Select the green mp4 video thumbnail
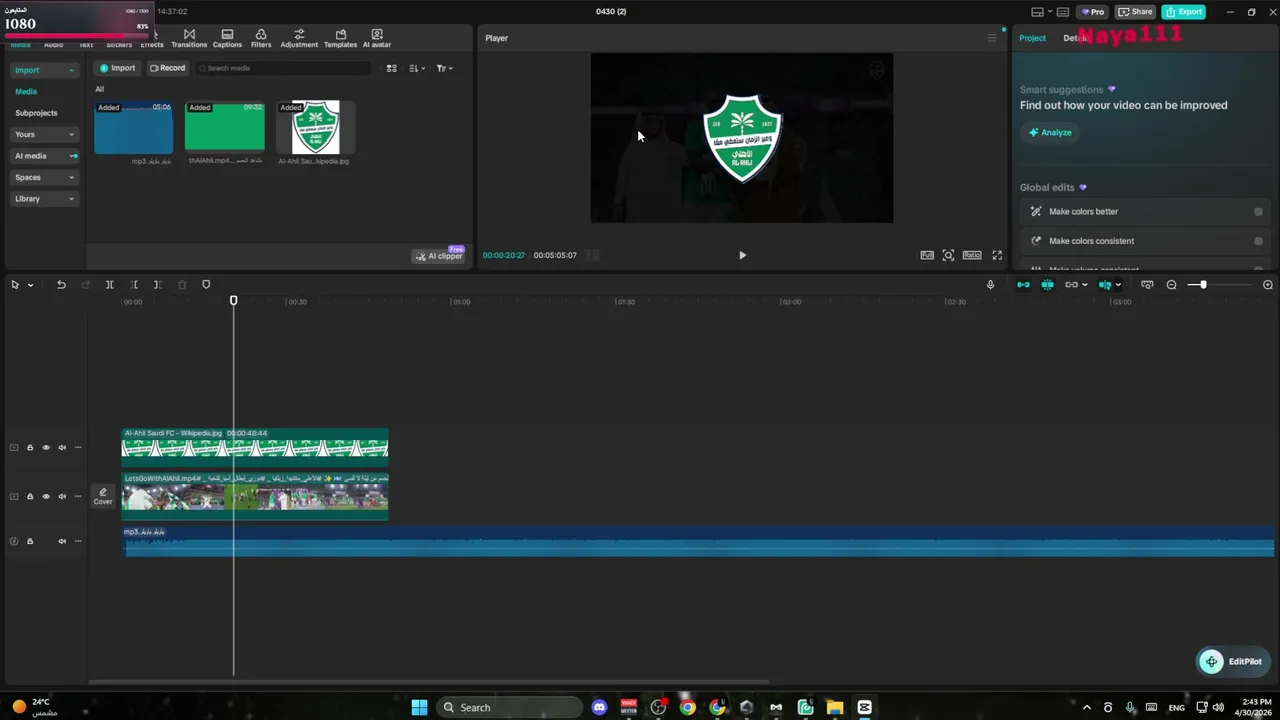Image resolution: width=1280 pixels, height=720 pixels. click(x=225, y=127)
